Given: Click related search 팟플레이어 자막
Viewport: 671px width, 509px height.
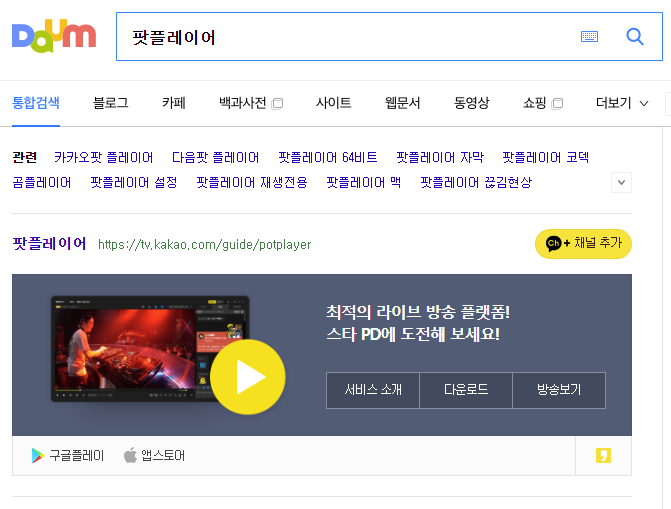Looking at the screenshot, I should tap(440, 158).
